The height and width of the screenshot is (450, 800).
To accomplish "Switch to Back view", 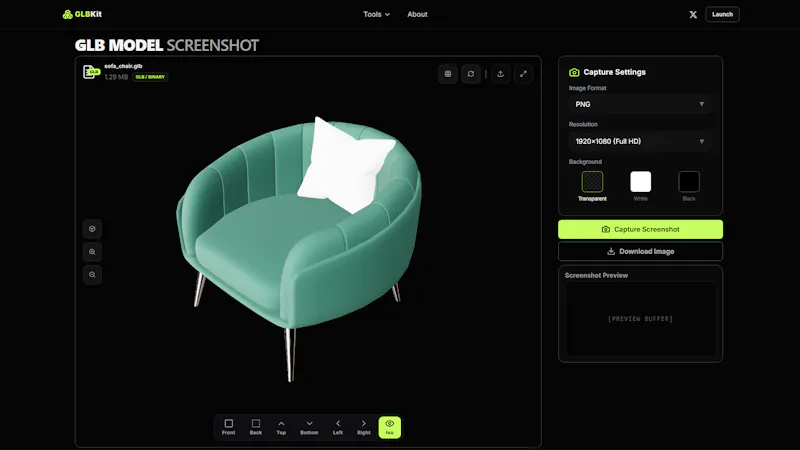I will point(256,427).
